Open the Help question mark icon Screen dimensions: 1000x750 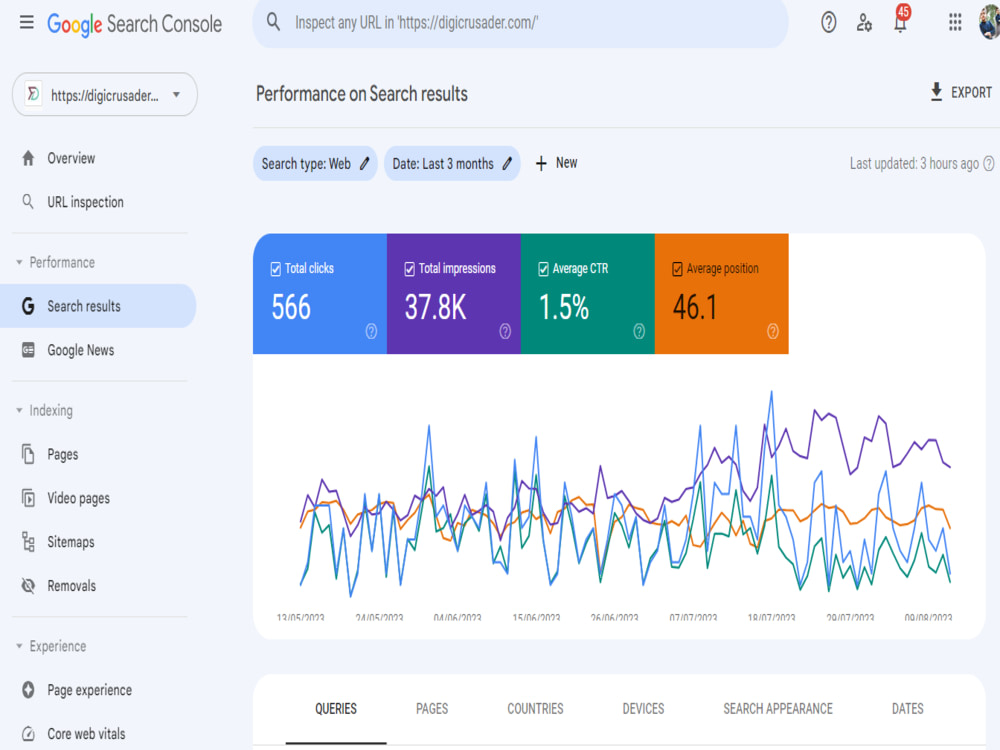point(828,22)
